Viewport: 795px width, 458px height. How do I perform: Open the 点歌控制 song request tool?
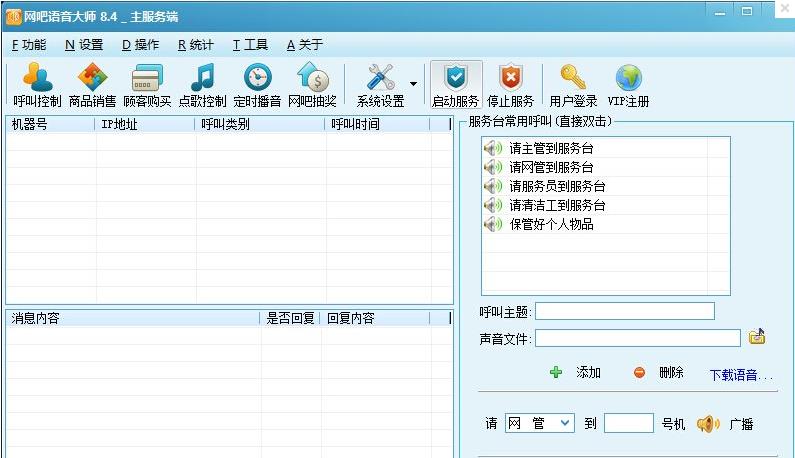(202, 85)
